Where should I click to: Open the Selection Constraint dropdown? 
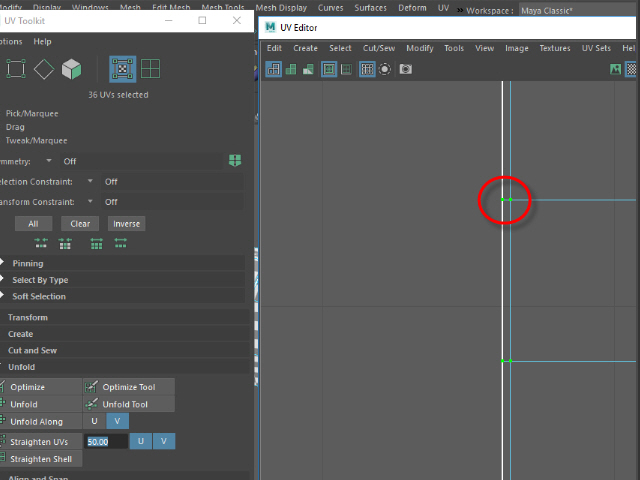coord(90,181)
